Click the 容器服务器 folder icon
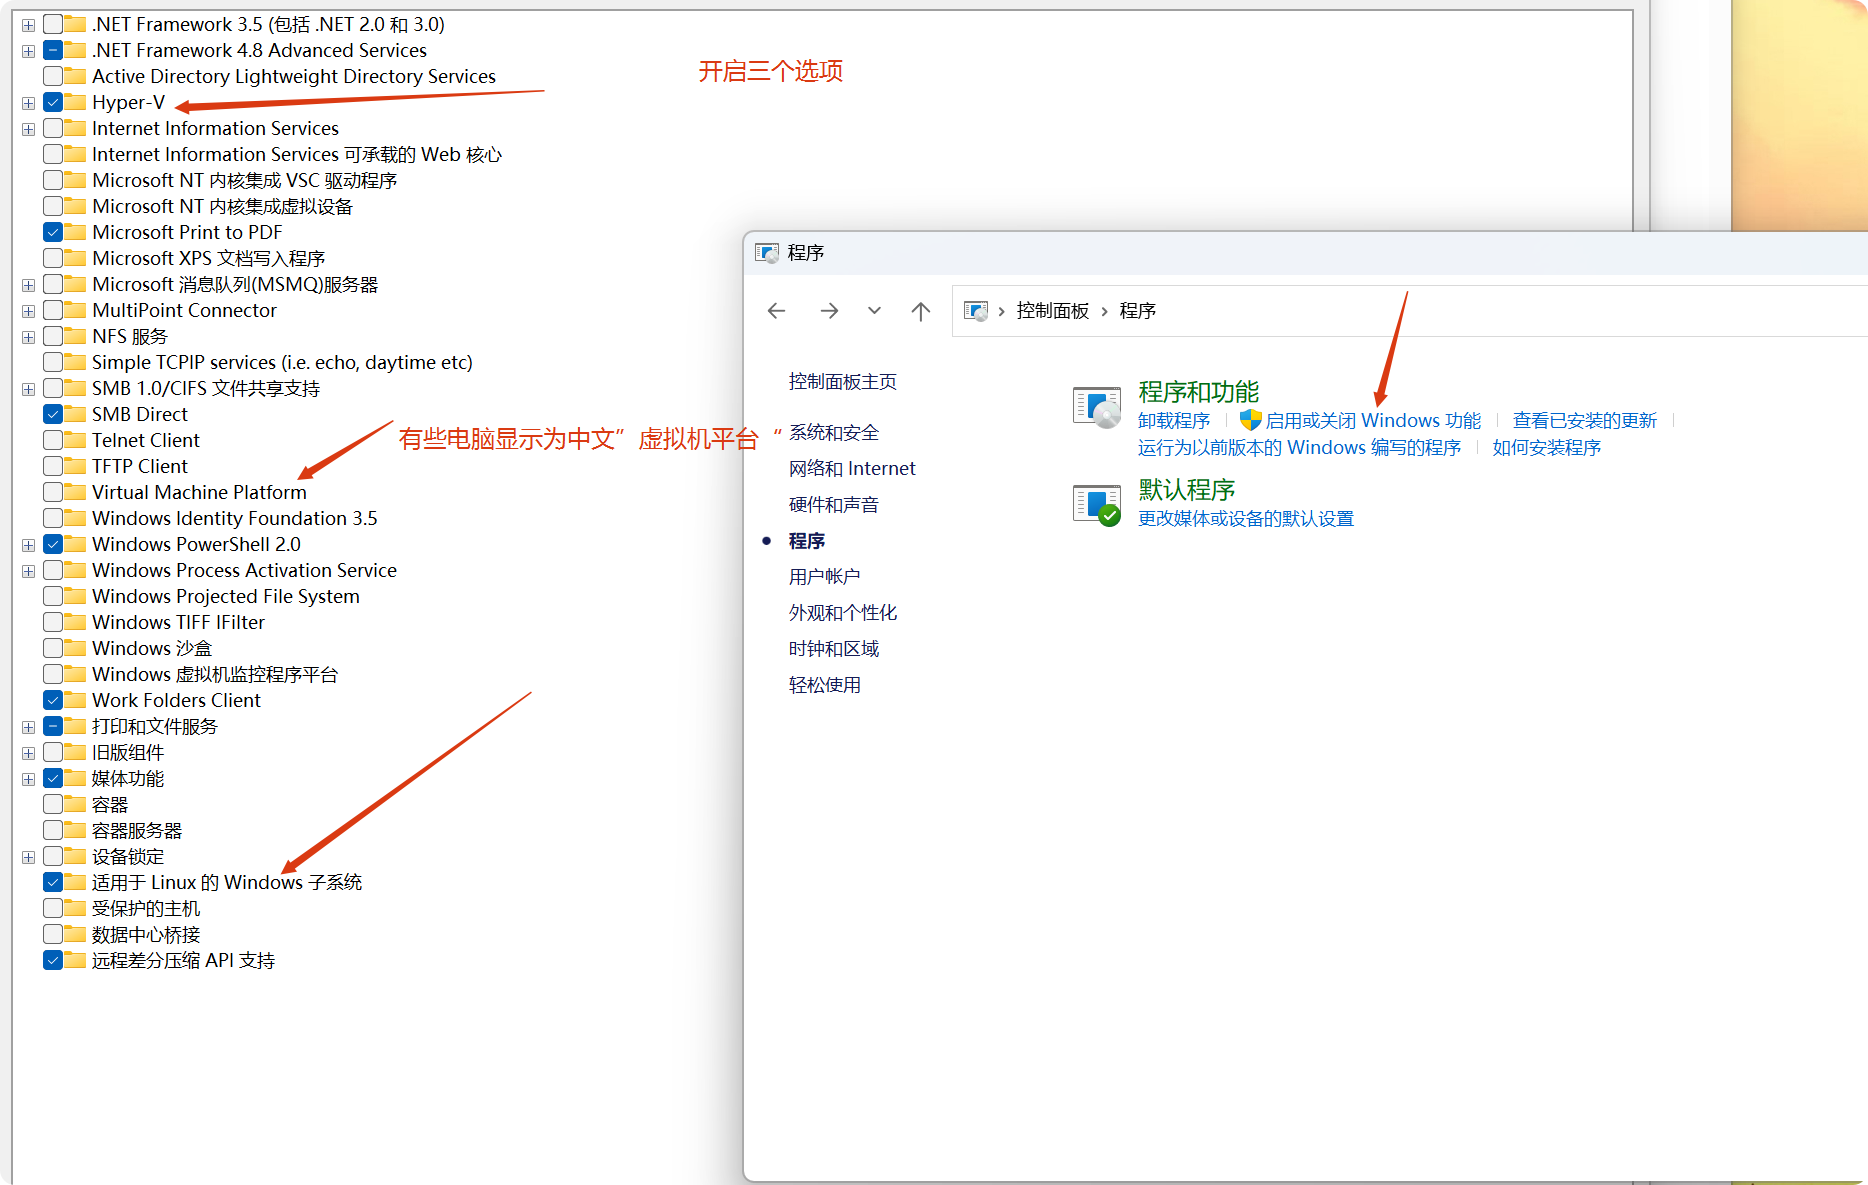The height and width of the screenshot is (1185, 1868). point(75,830)
